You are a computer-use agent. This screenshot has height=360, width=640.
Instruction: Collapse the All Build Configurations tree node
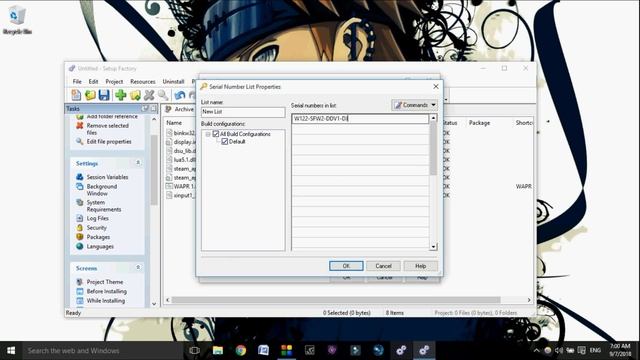[208, 134]
